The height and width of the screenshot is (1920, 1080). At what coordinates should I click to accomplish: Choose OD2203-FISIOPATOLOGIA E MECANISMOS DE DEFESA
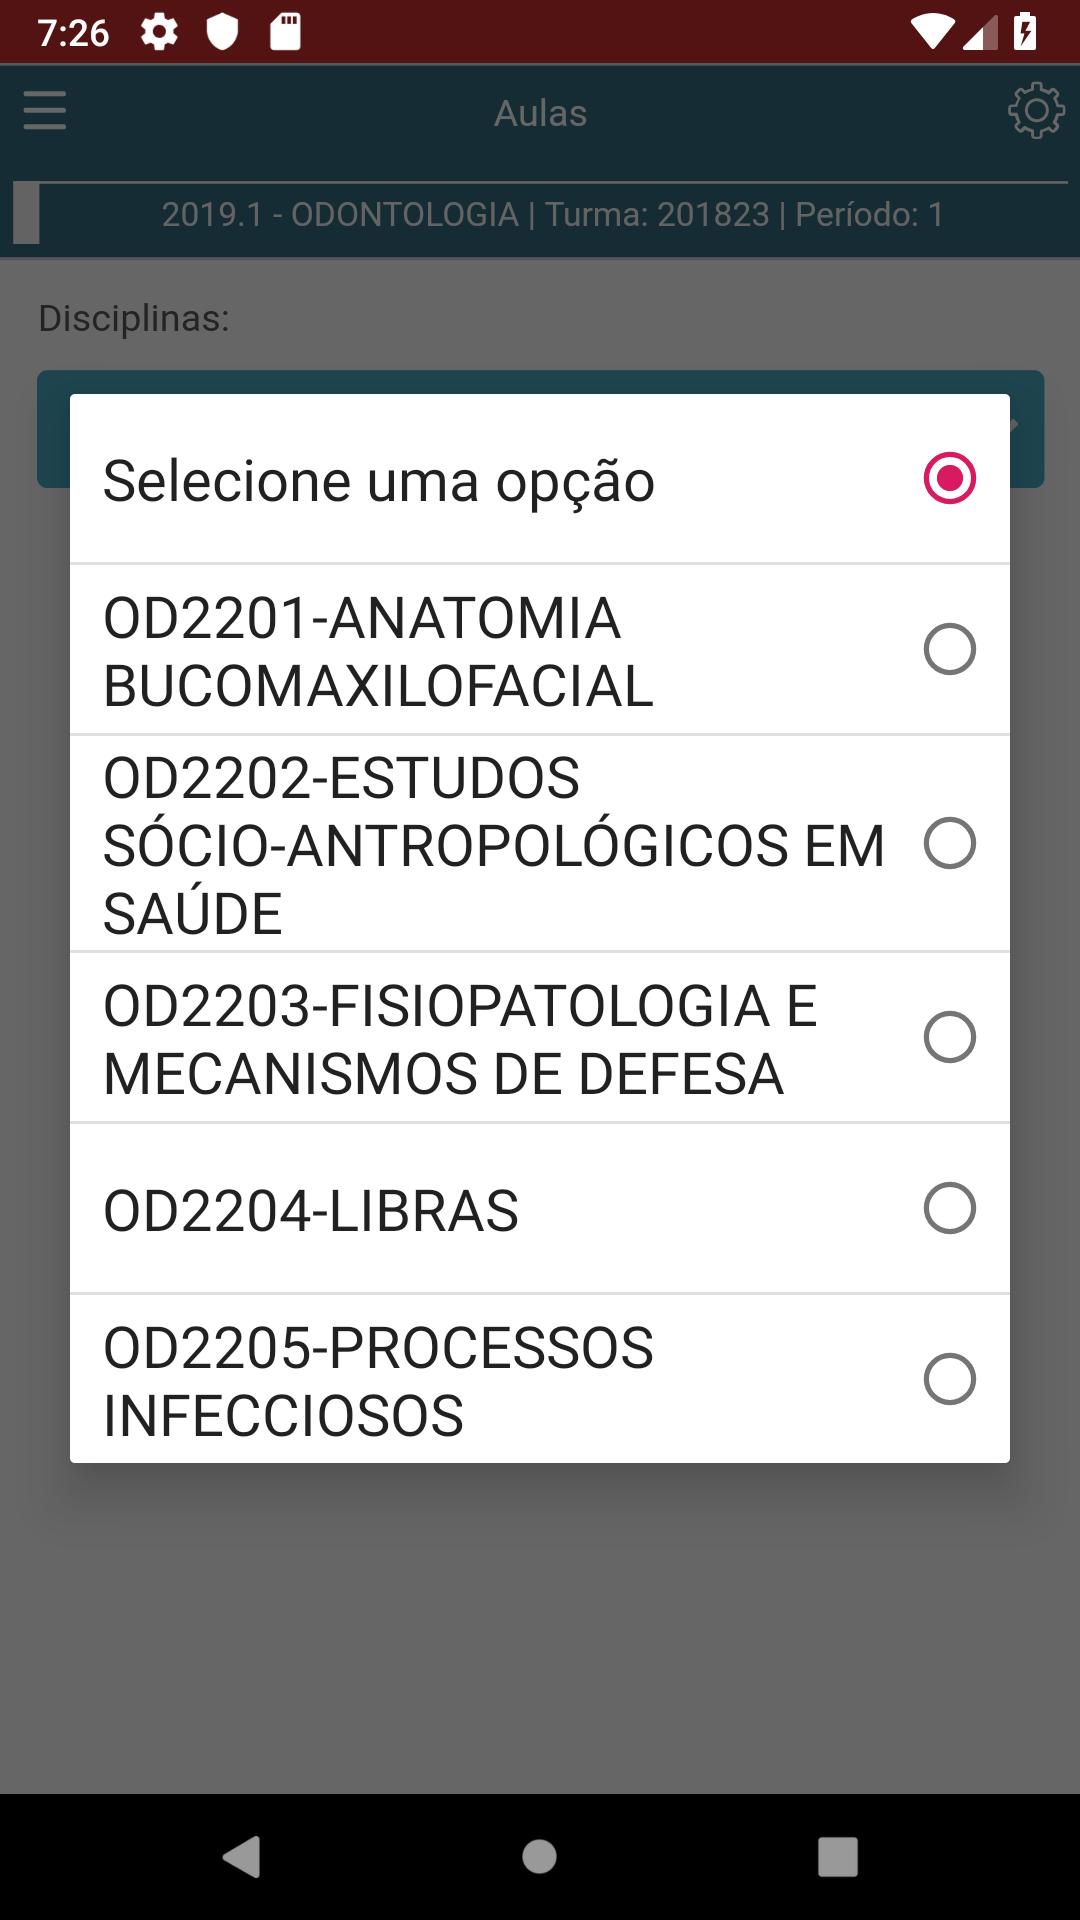coord(540,1038)
